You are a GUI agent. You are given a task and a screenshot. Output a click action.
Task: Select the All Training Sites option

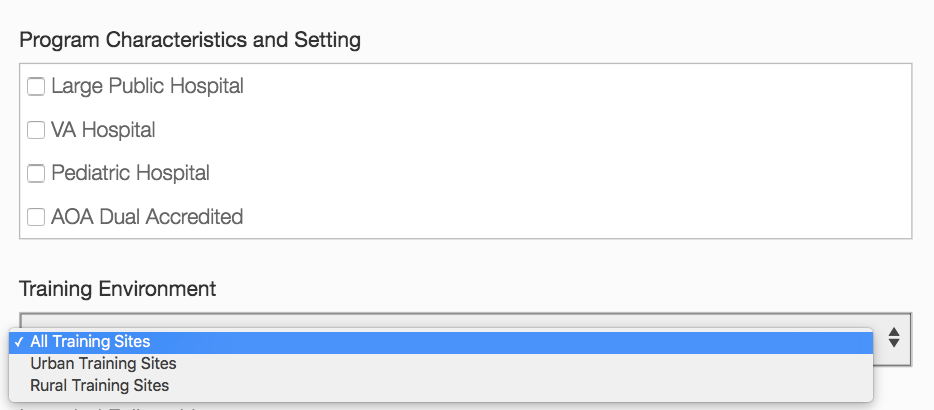coord(90,342)
